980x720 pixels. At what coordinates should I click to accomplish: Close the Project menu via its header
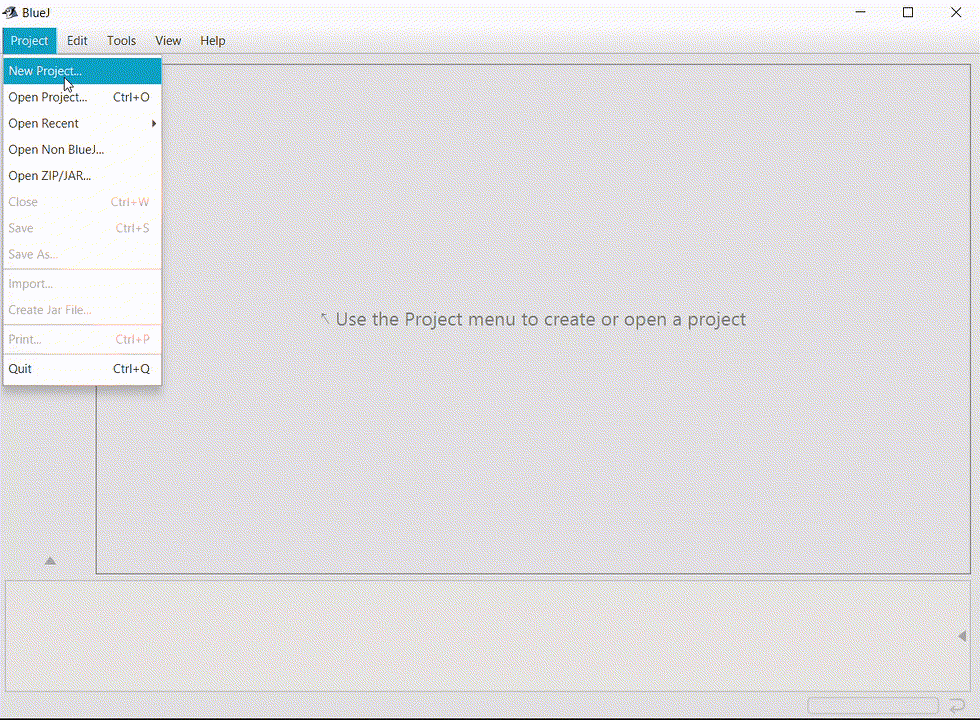29,41
